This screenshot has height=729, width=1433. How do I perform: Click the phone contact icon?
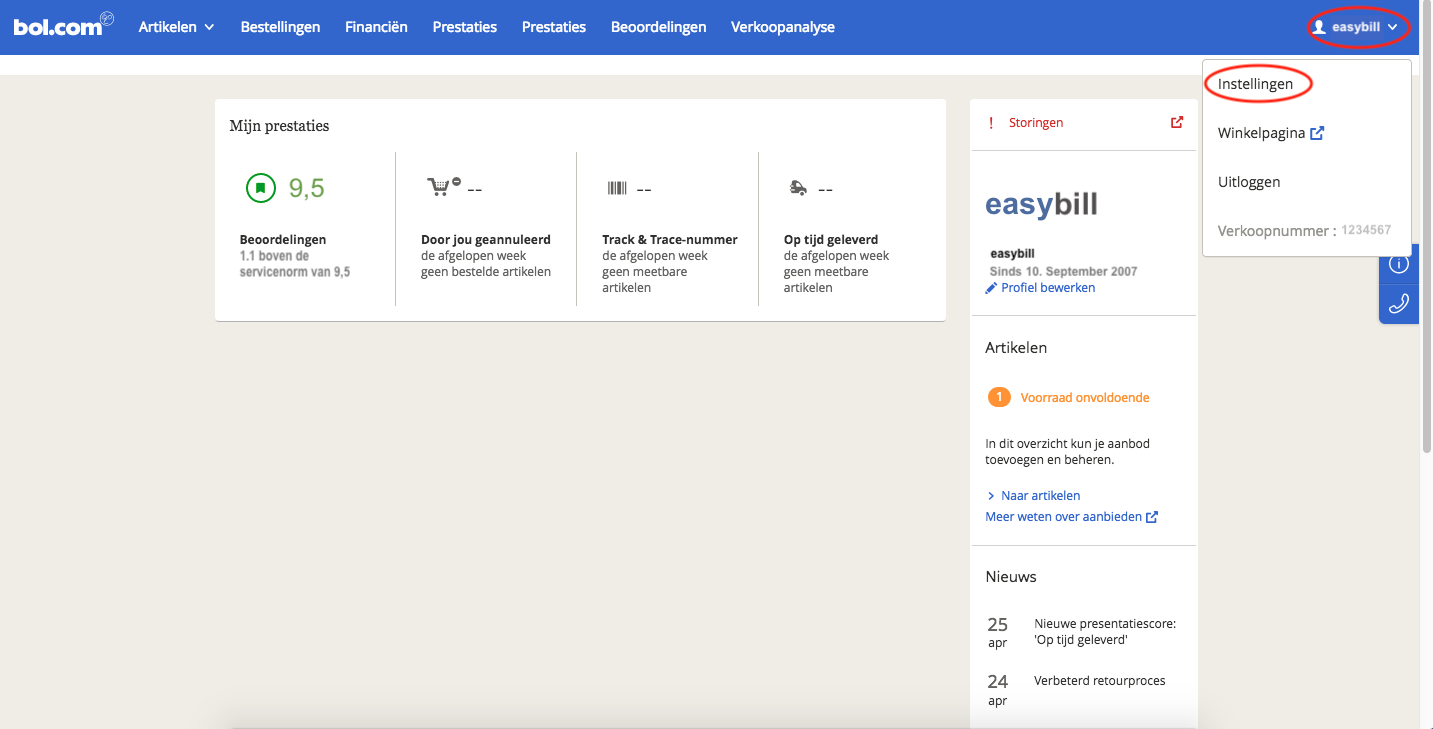[x=1398, y=304]
